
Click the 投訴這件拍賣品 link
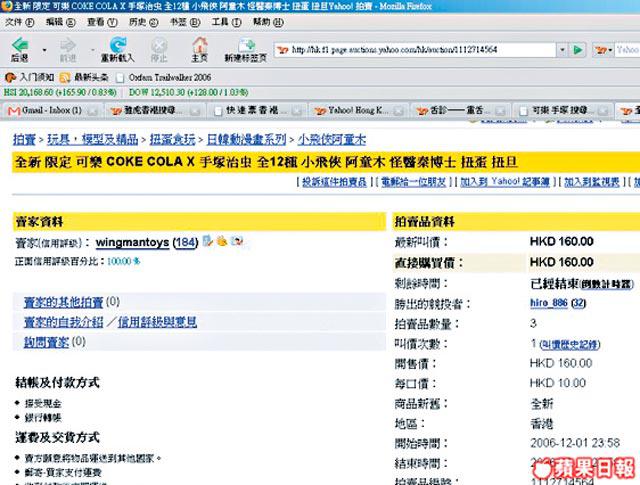(334, 182)
